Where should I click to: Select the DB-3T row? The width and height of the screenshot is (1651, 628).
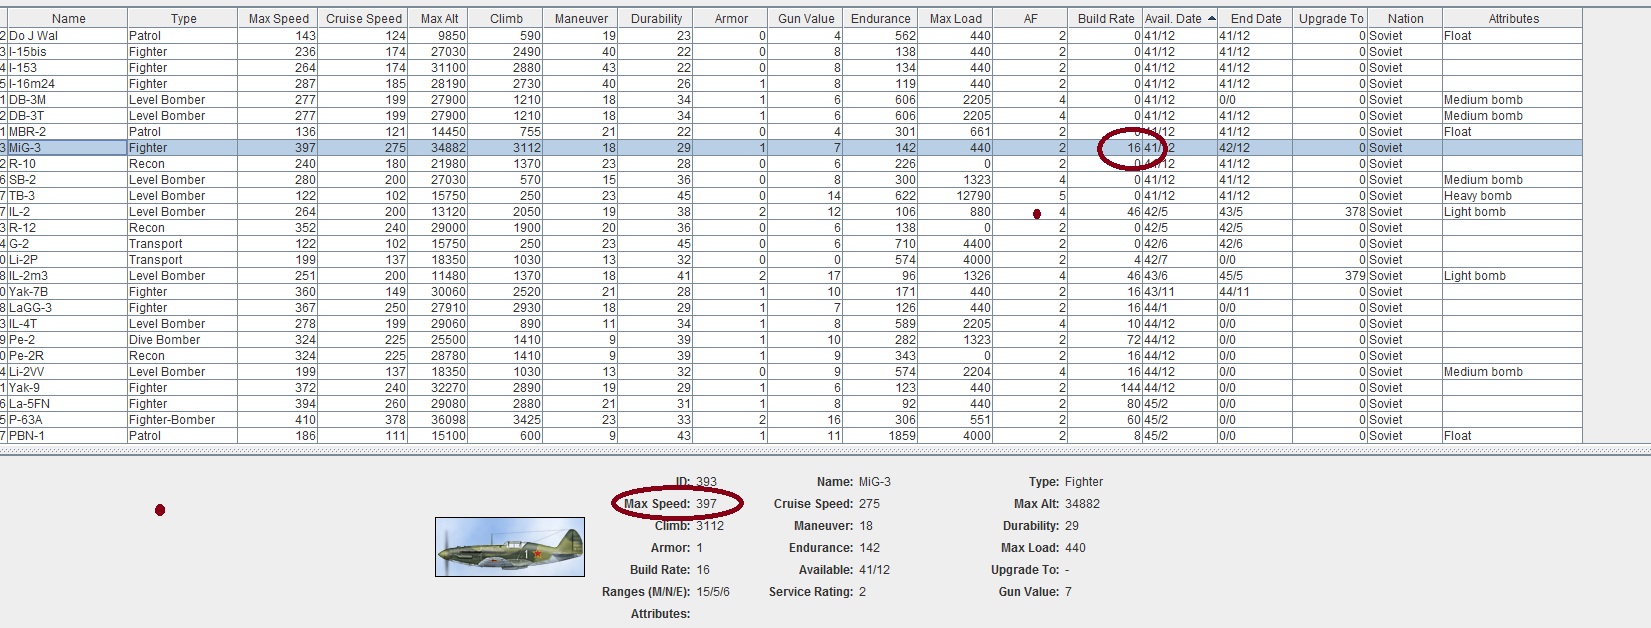click(x=791, y=115)
